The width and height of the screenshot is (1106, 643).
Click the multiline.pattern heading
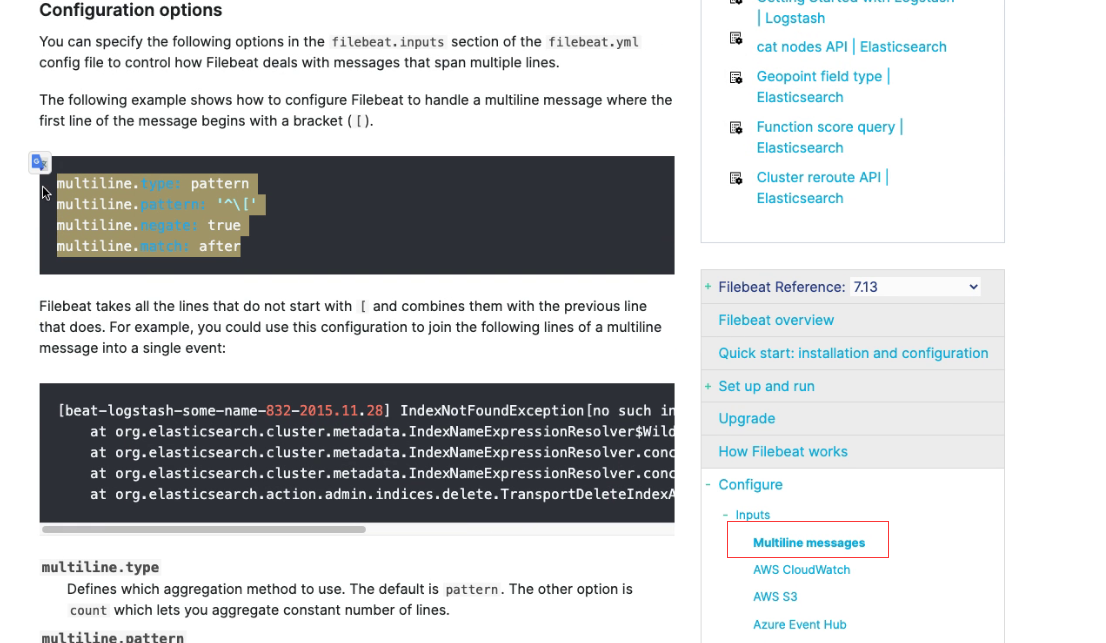coord(113,637)
